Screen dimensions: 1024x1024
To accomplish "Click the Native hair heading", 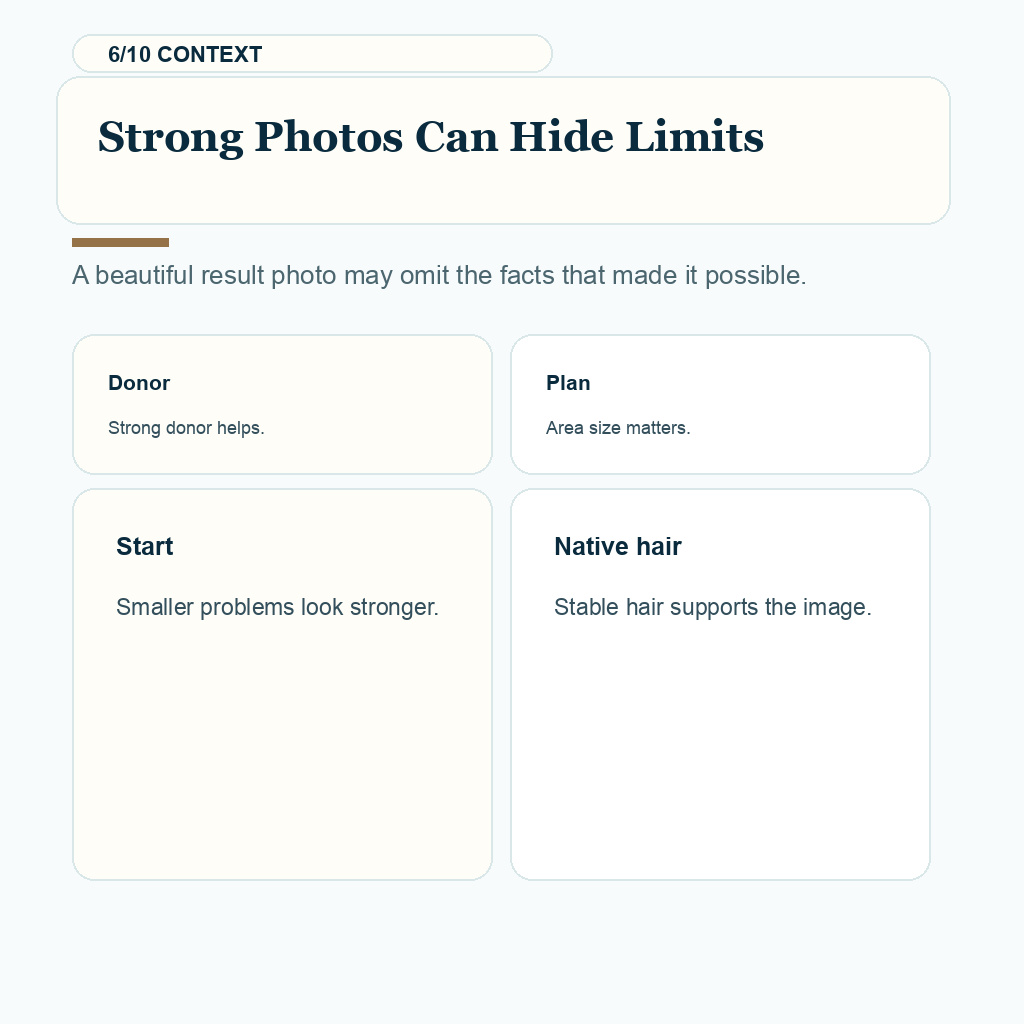I will [618, 546].
